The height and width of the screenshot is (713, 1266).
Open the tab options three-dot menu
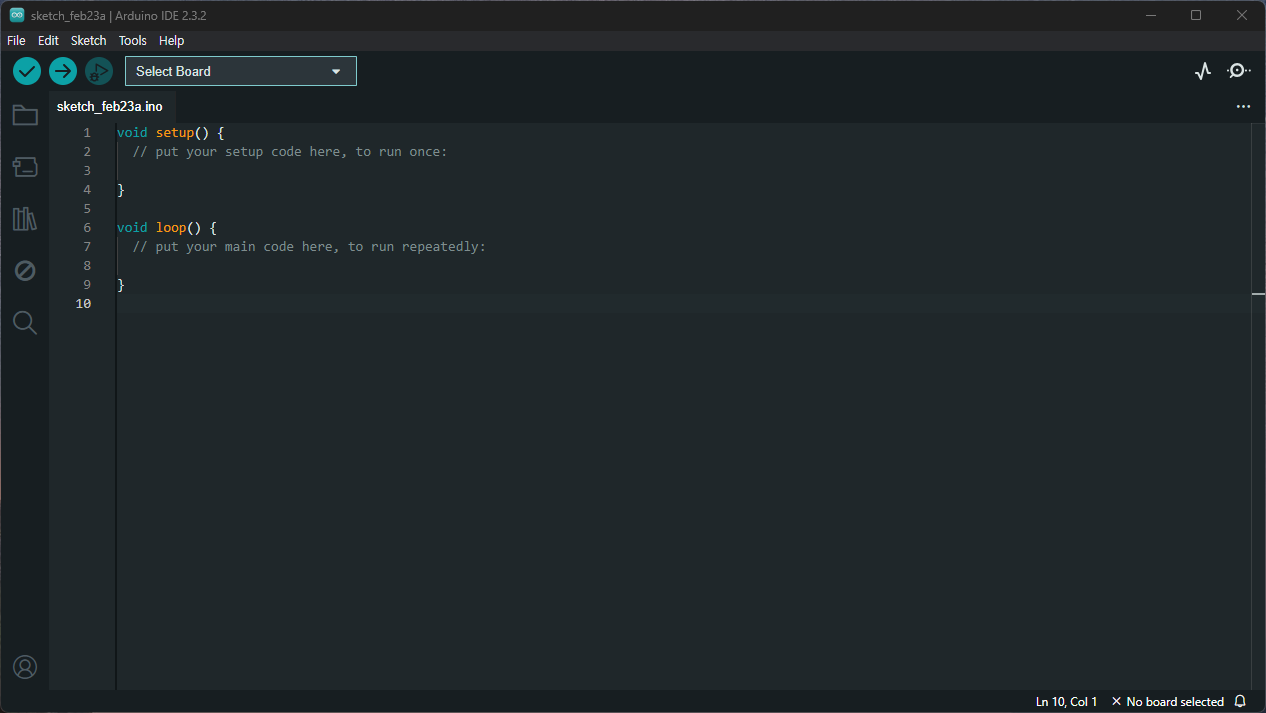click(x=1243, y=106)
